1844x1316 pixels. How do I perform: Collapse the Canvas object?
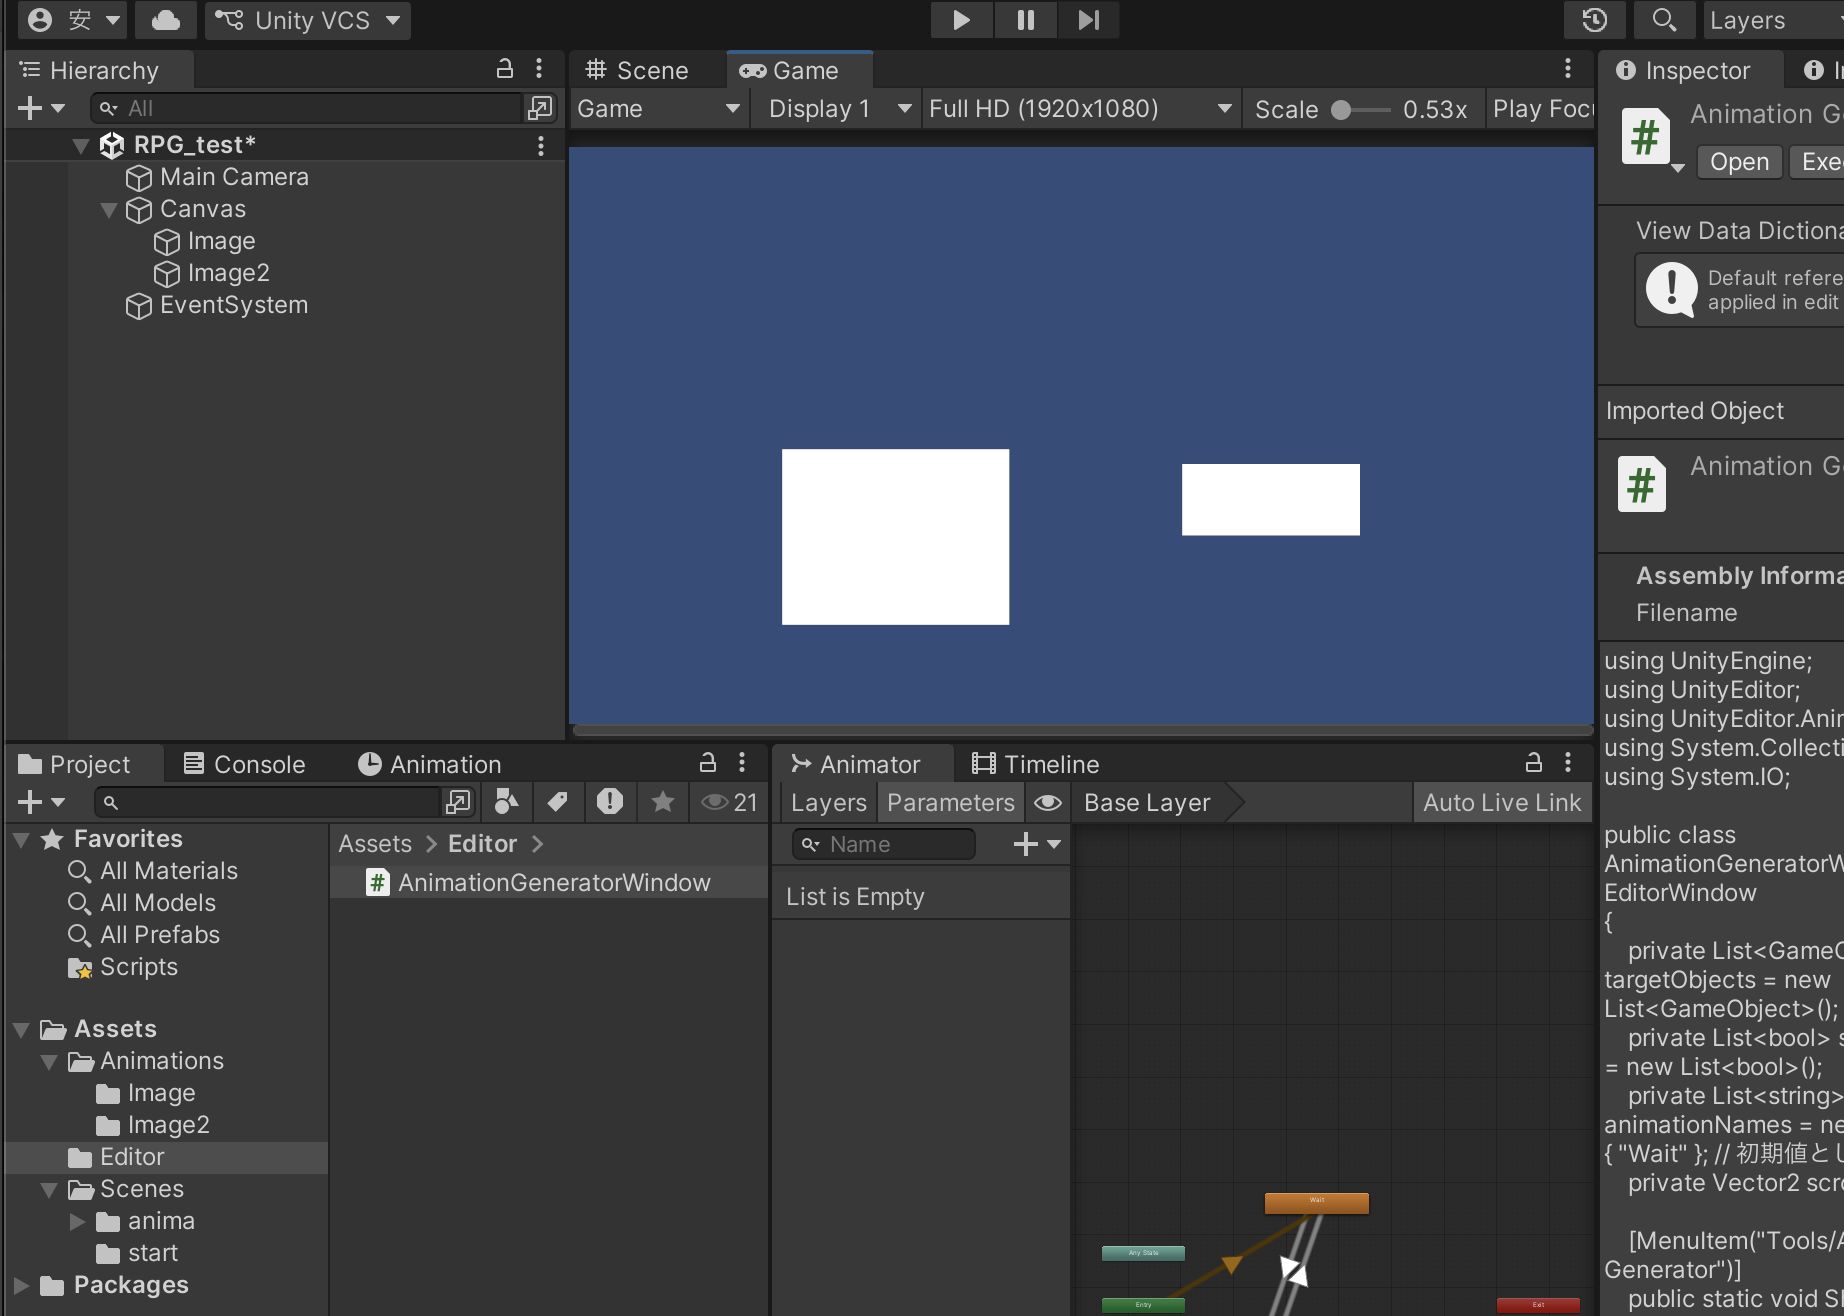coord(109,210)
